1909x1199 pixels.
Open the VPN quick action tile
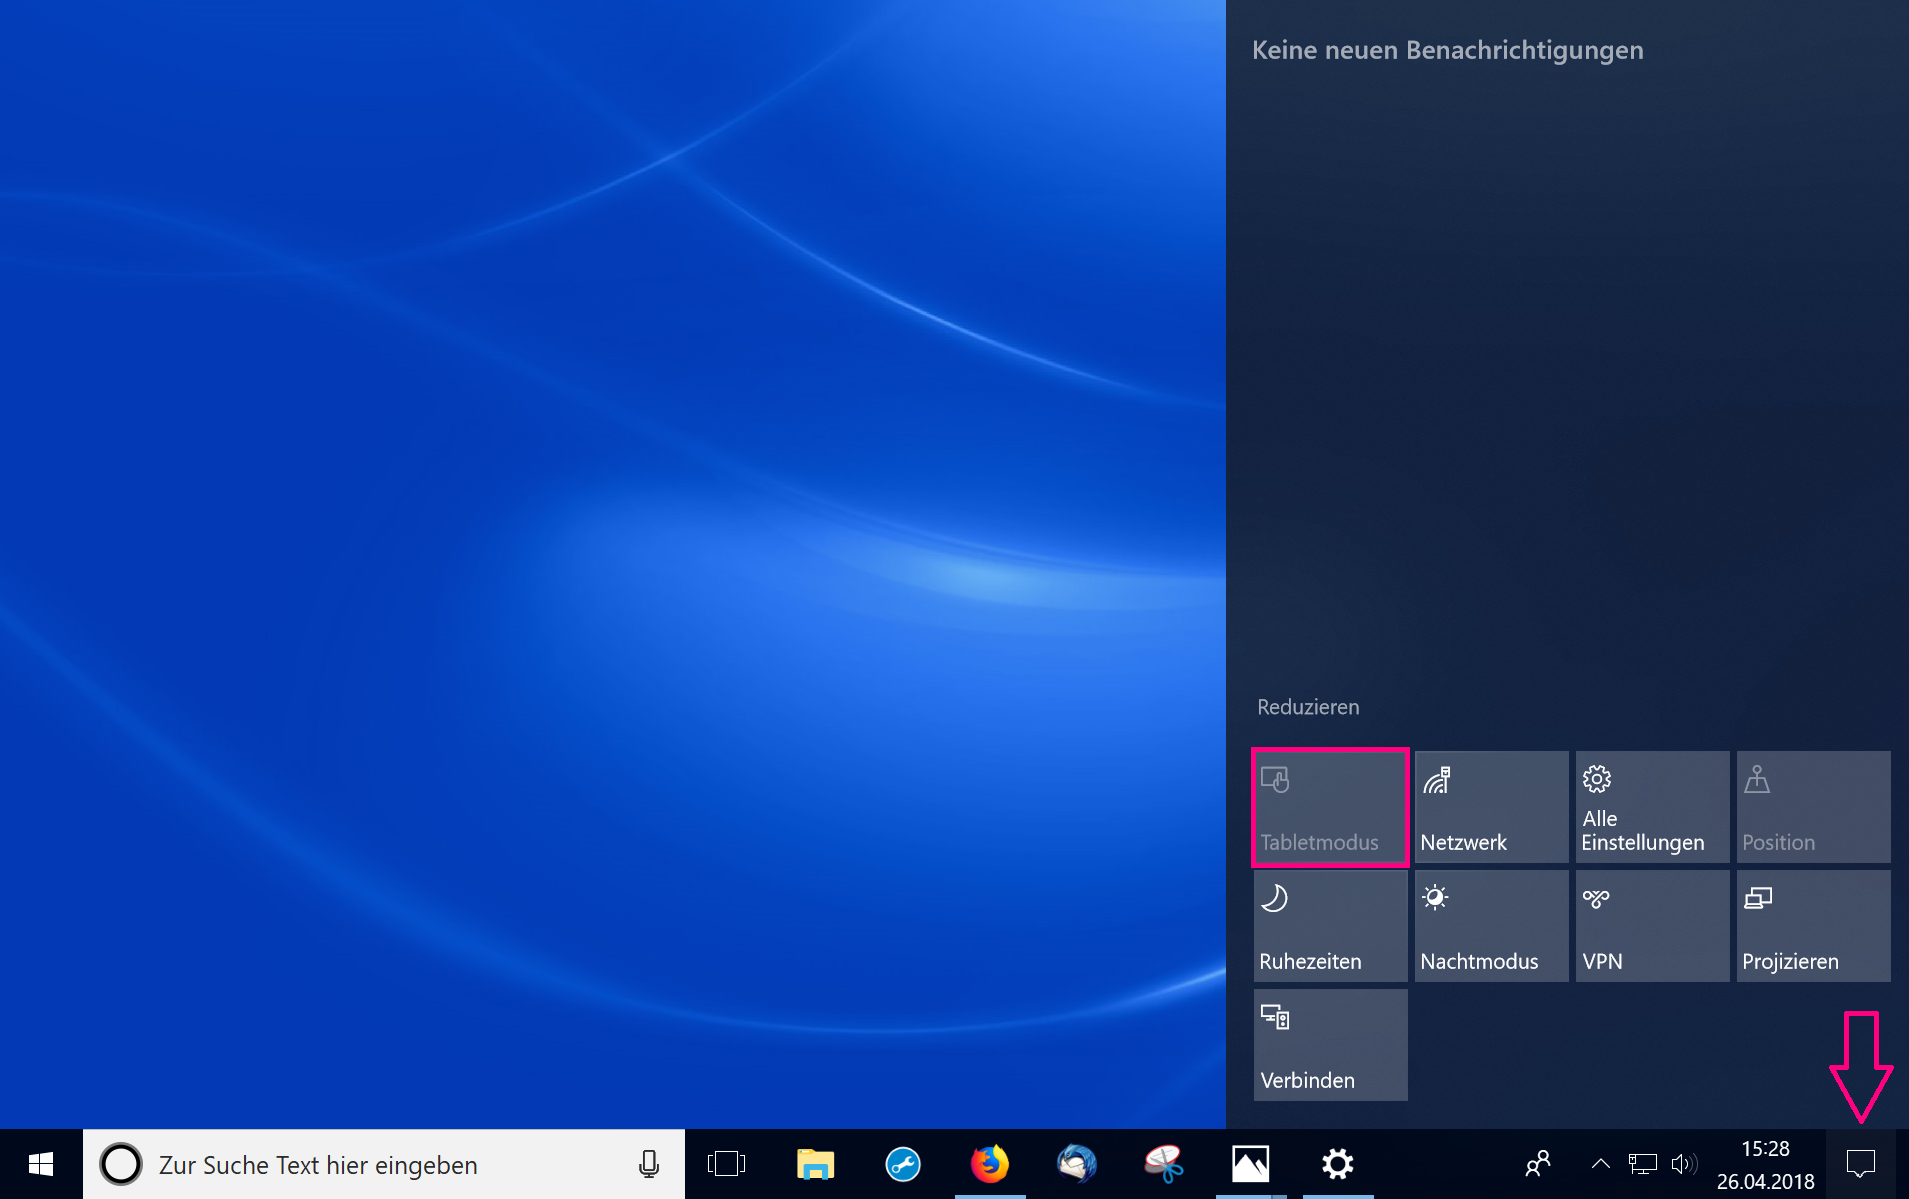tap(1652, 926)
